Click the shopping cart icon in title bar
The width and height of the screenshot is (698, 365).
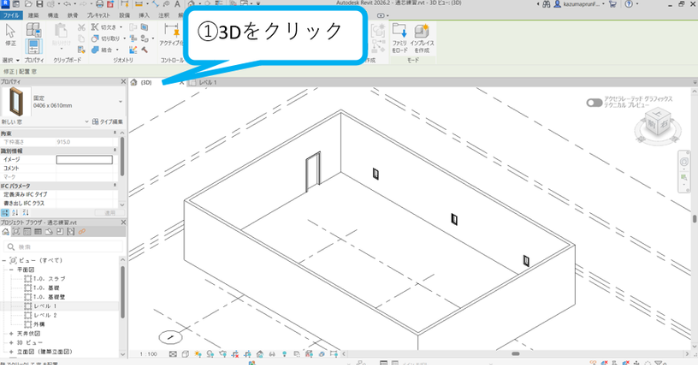coord(613,4)
